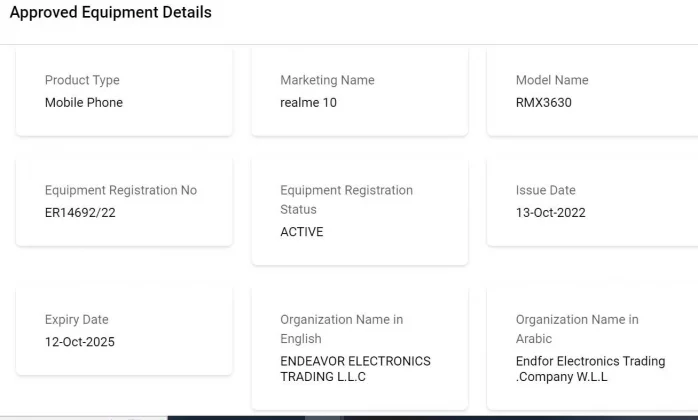Viewport: 698px width, 420px height.
Task: Click the ACTIVE status value
Action: (302, 232)
